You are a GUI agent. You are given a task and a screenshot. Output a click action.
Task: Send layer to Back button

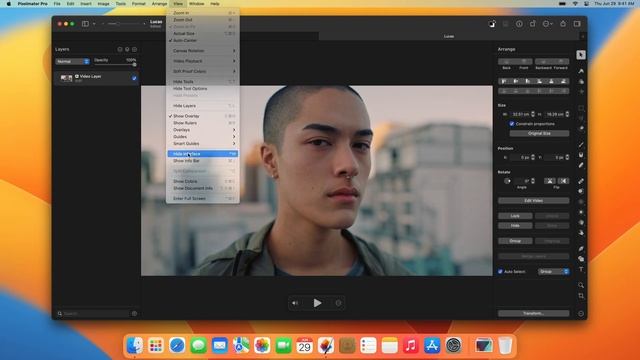pyautogui.click(x=507, y=62)
